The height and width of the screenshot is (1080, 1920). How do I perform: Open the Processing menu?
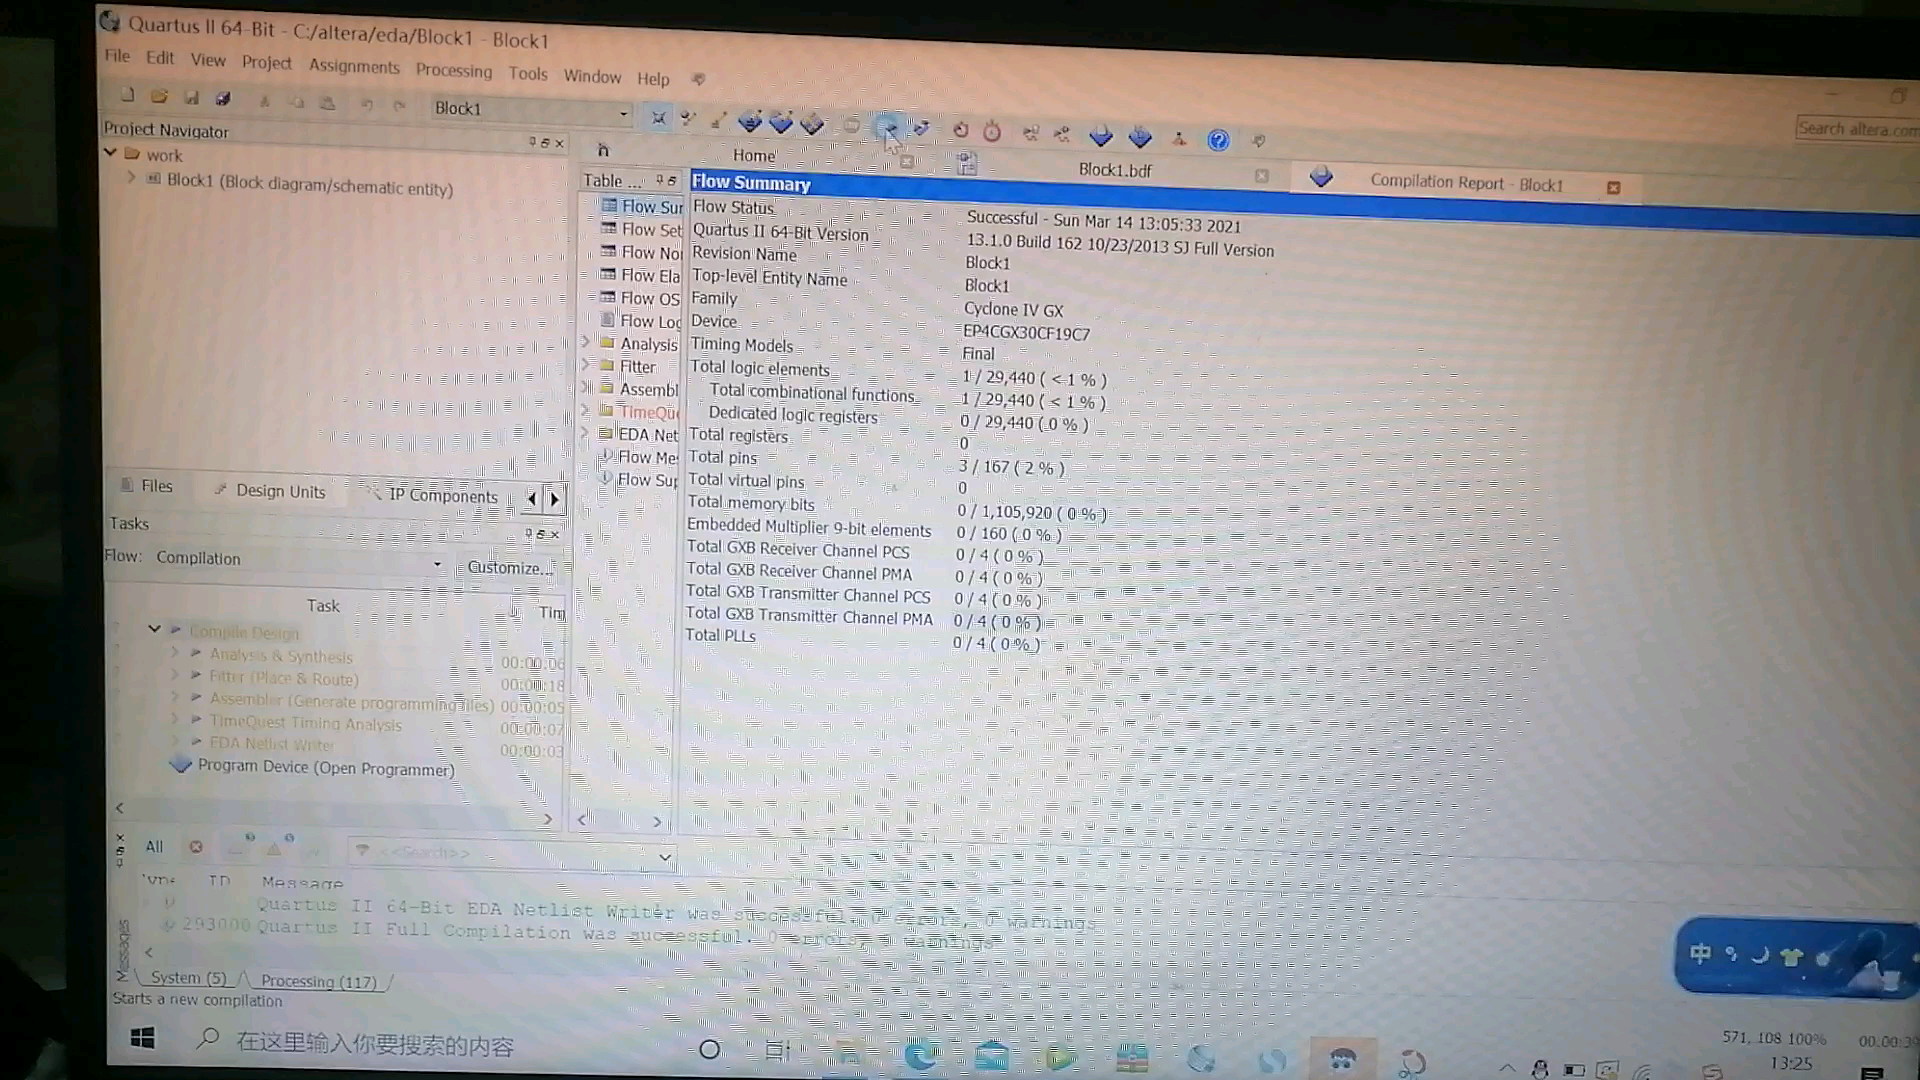pyautogui.click(x=454, y=70)
